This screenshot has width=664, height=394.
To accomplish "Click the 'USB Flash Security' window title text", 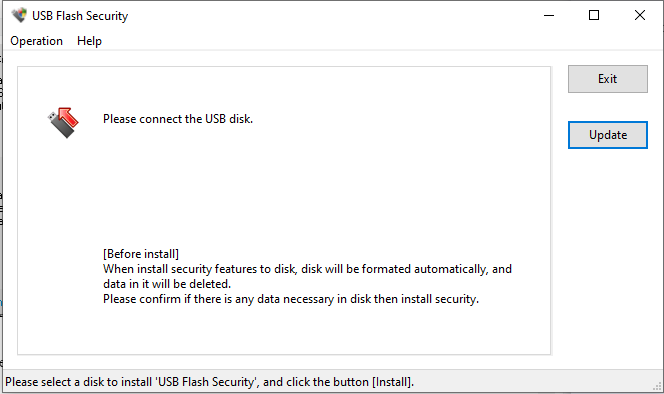I will coord(80,16).
